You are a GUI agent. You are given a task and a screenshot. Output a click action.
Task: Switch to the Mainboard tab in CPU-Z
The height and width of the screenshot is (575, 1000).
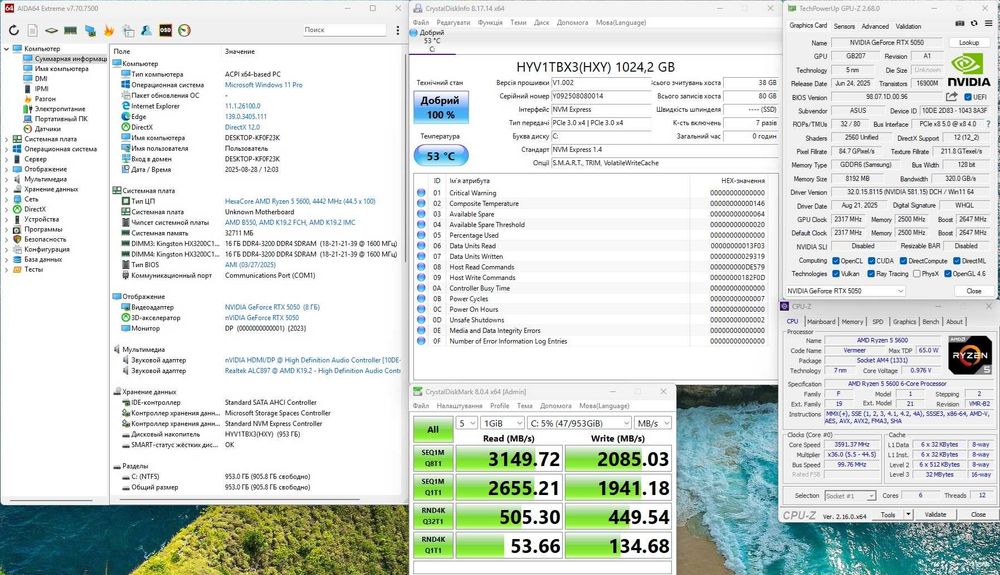pos(821,322)
